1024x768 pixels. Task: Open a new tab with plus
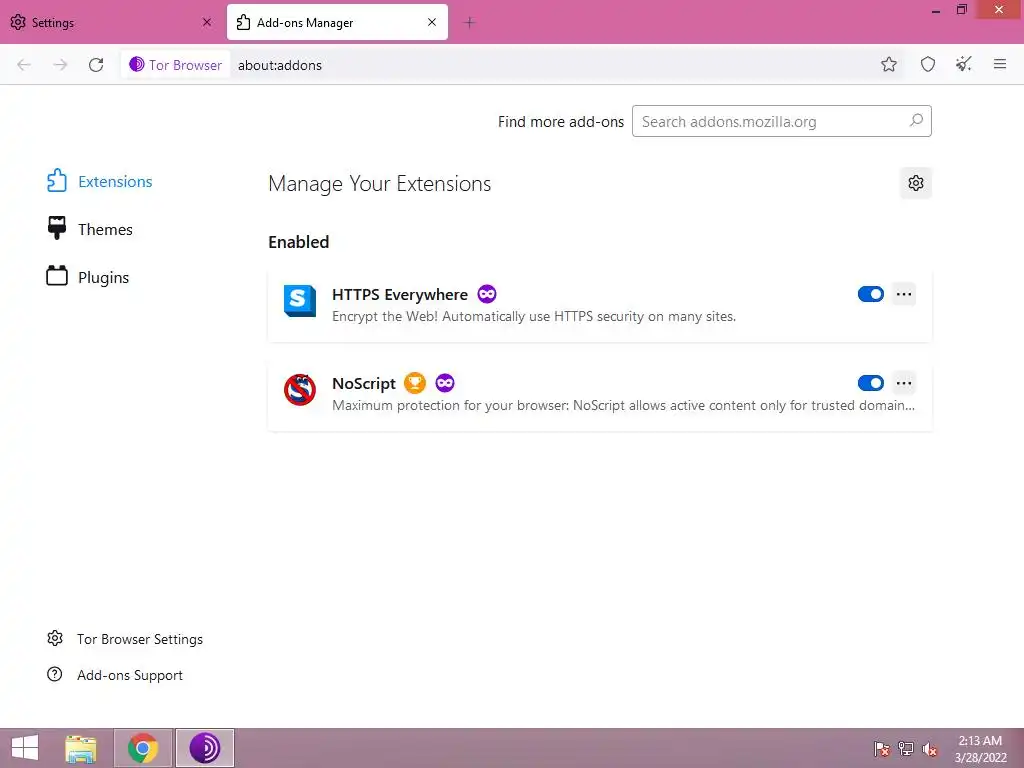coord(469,22)
